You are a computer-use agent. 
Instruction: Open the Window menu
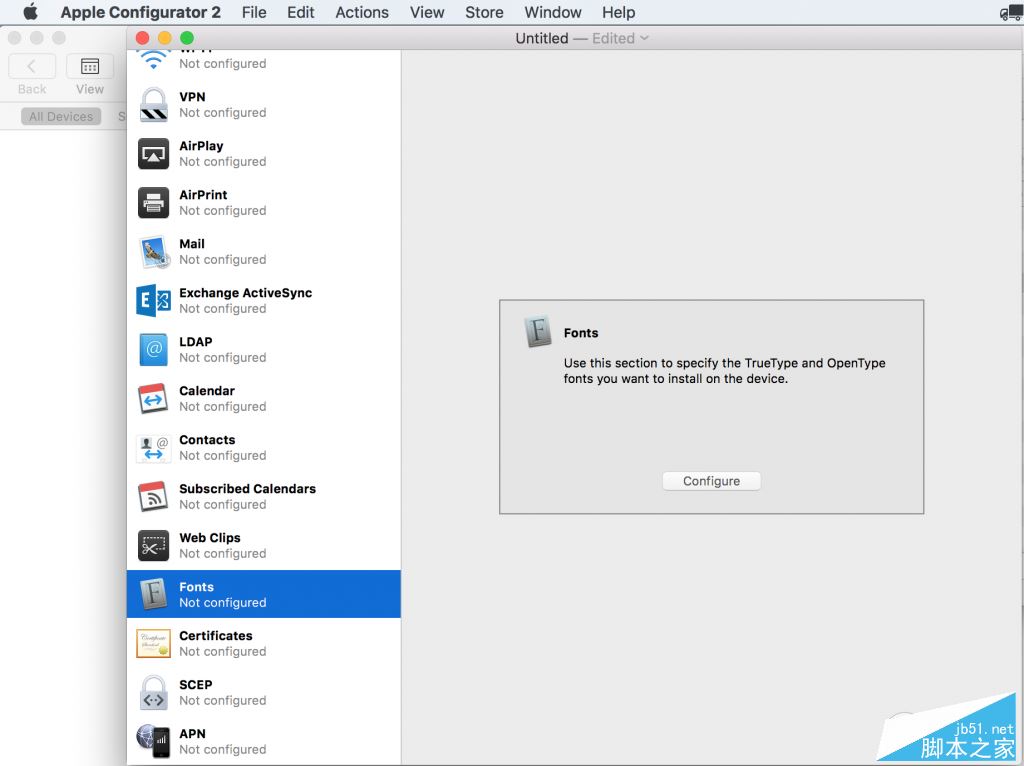click(552, 12)
